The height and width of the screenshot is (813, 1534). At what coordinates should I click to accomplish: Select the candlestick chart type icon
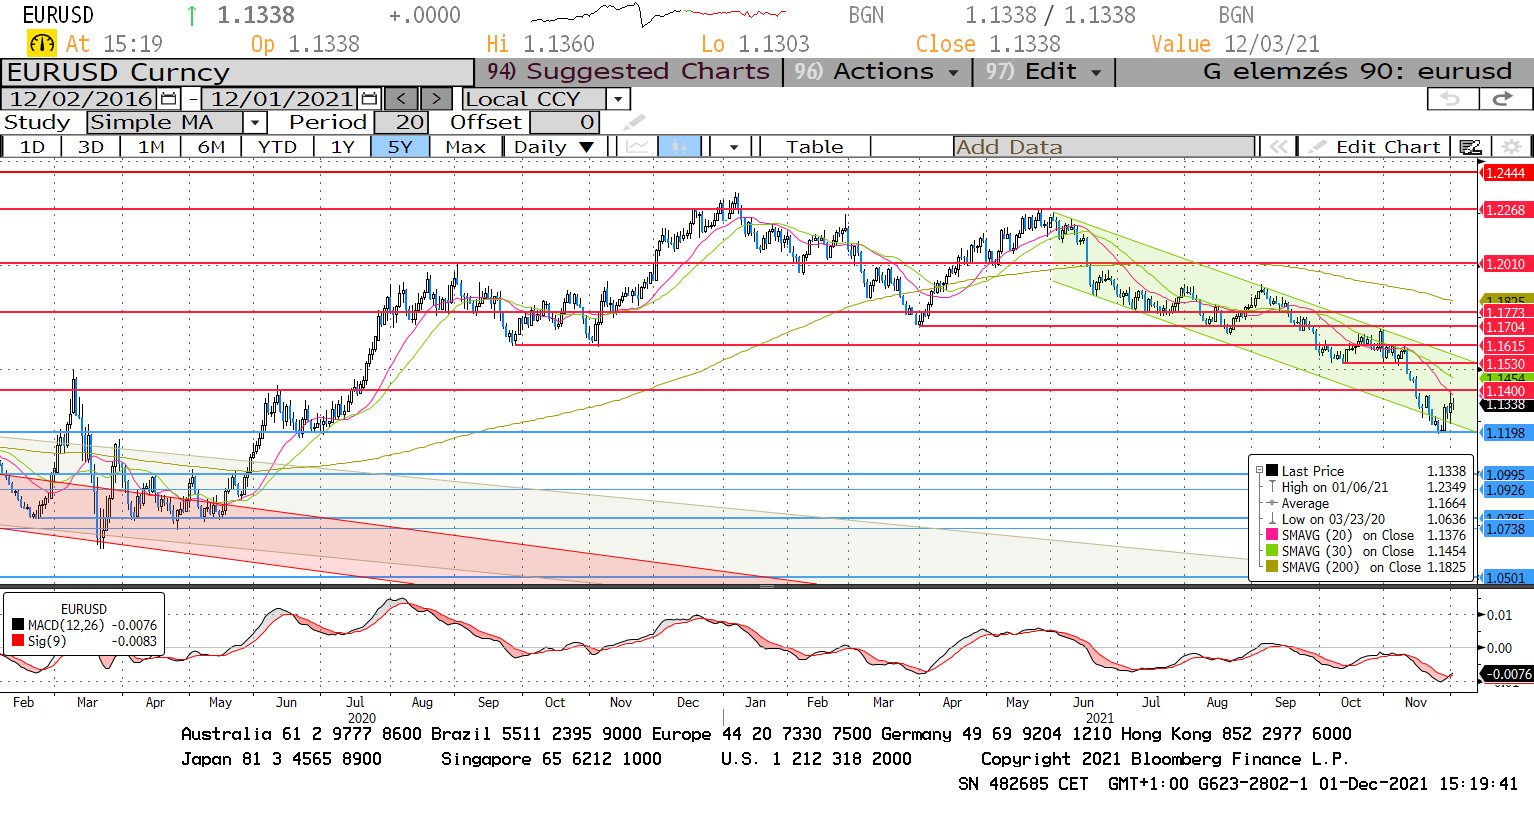tap(679, 147)
